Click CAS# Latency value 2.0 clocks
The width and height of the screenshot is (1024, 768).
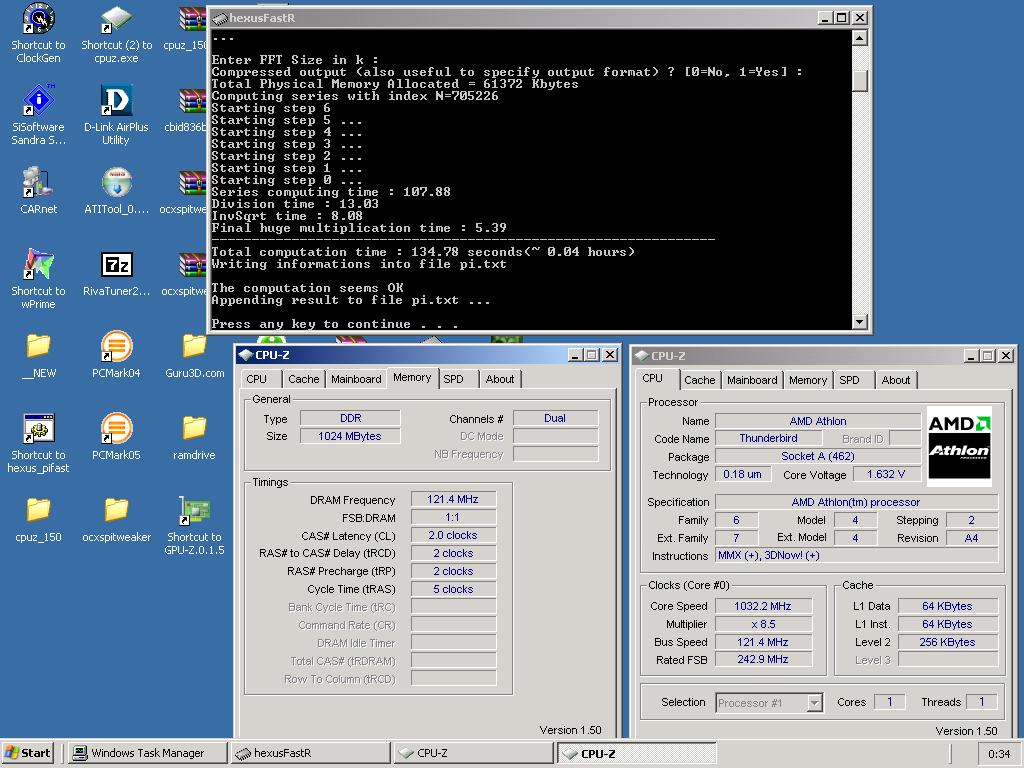tap(453, 536)
